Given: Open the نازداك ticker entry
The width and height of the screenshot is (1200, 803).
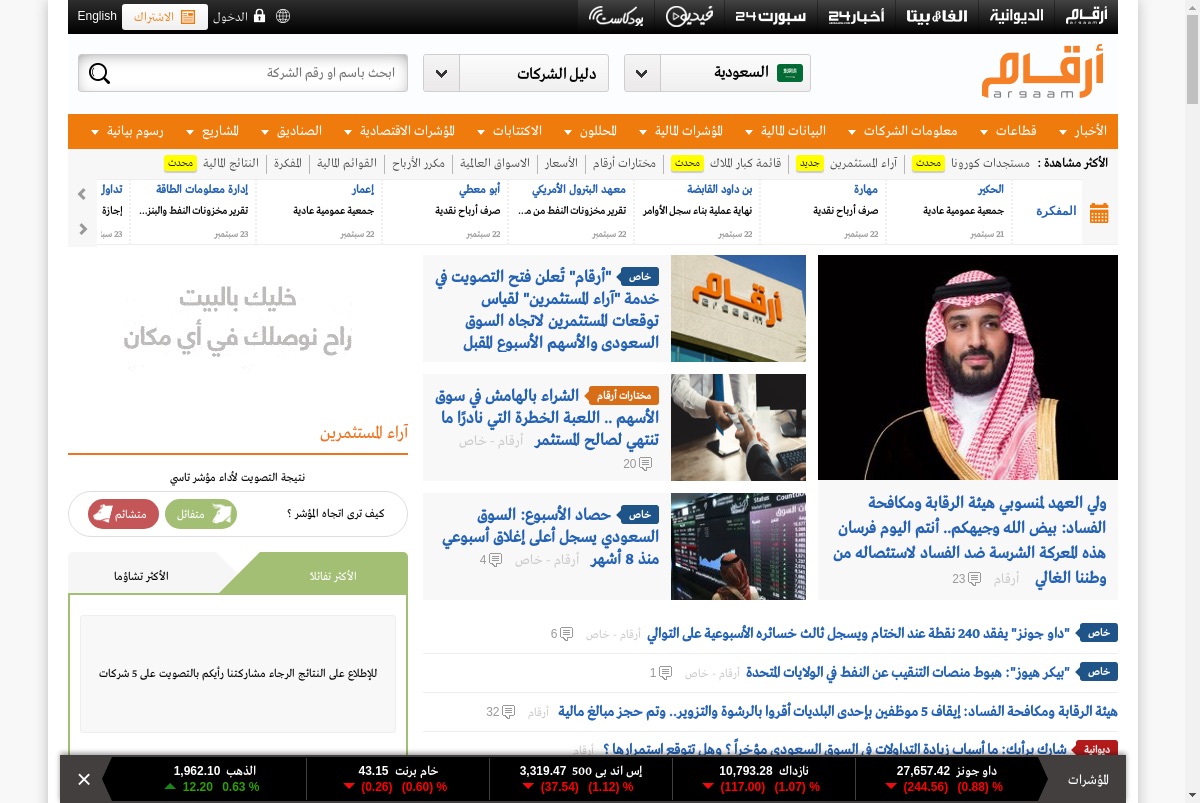Looking at the screenshot, I should pyautogui.click(x=764, y=779).
